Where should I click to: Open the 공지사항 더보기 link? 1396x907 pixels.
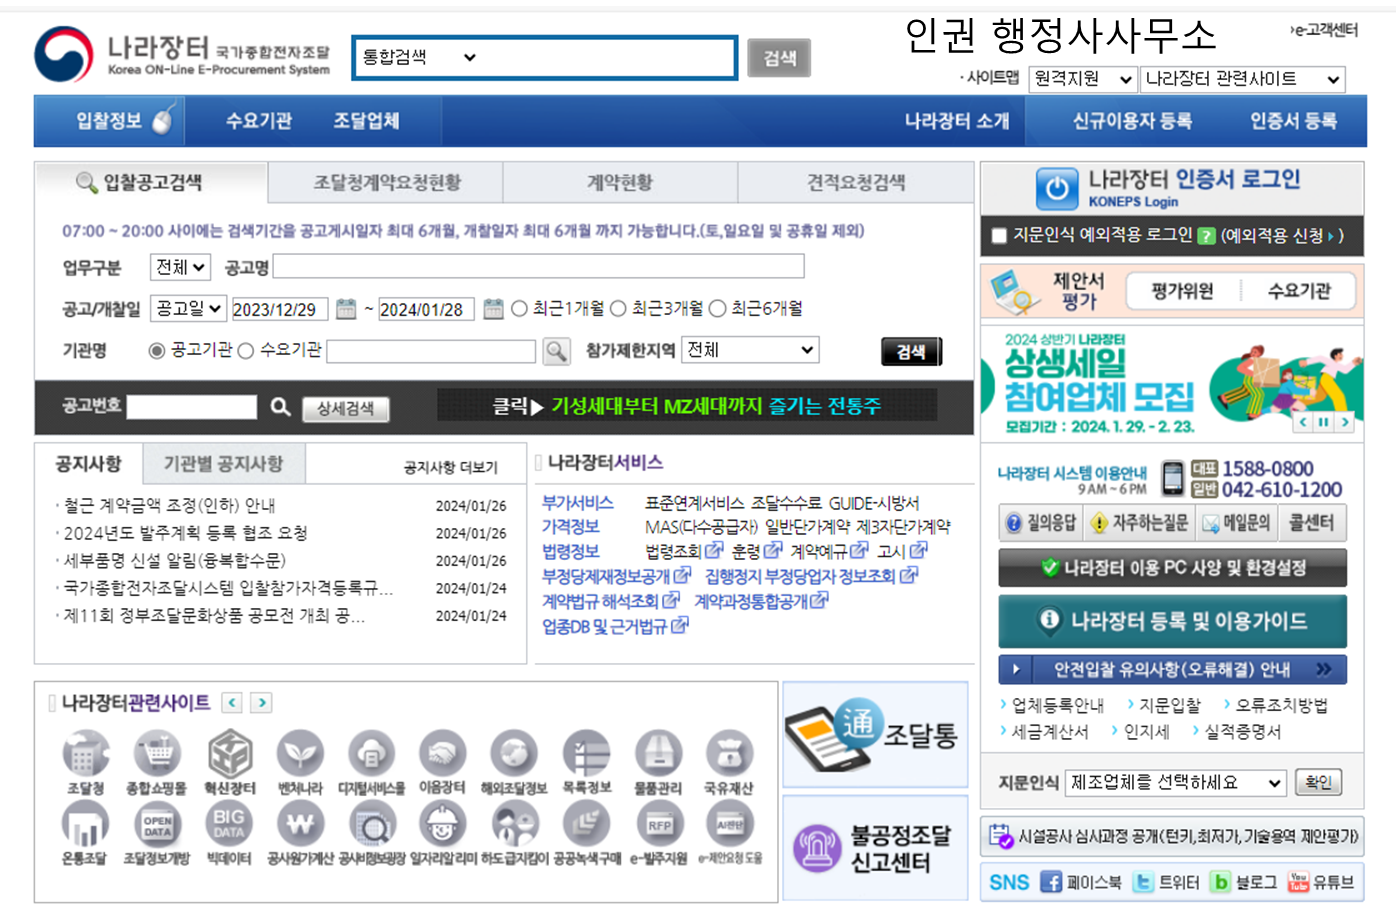point(450,467)
